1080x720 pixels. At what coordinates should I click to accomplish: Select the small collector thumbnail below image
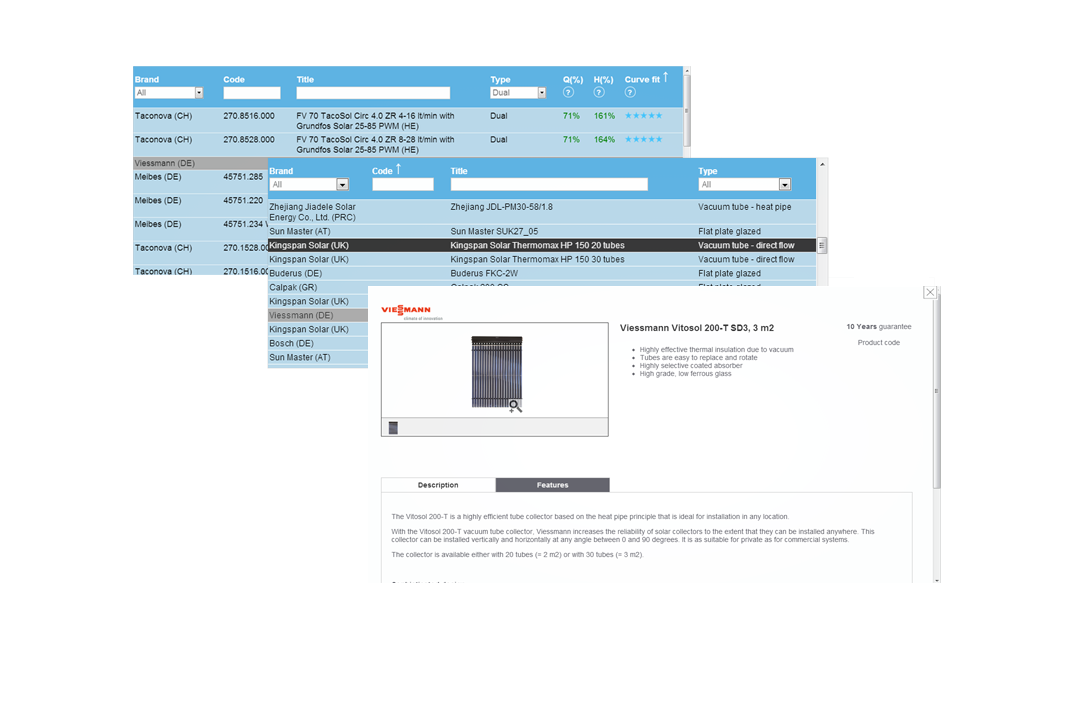click(393, 428)
